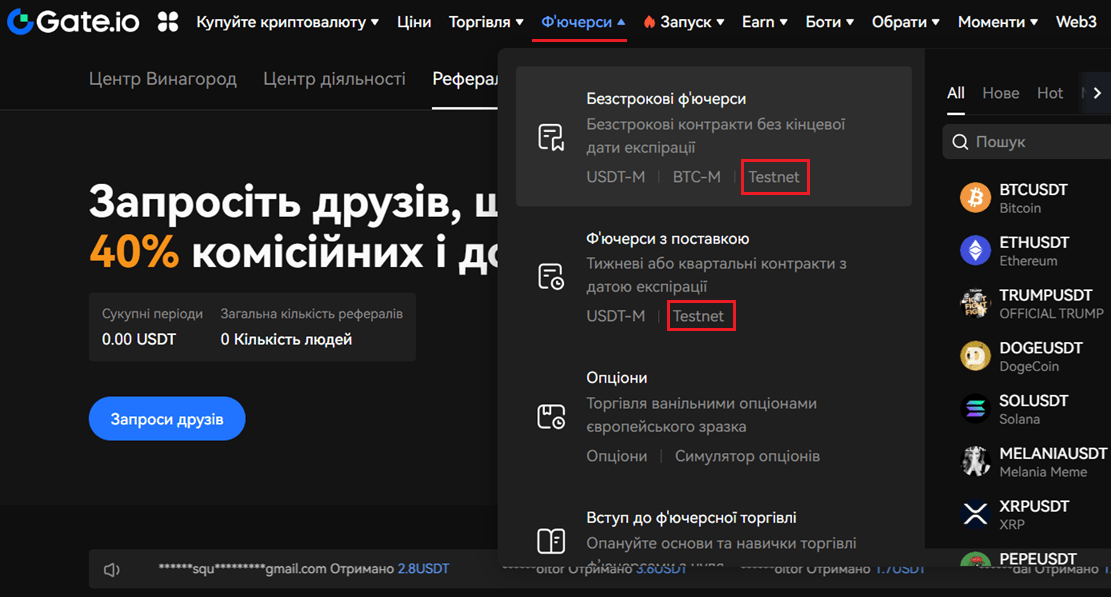Click the perpetual futures document icon
Viewport: 1111px width, 597px height.
pos(551,137)
